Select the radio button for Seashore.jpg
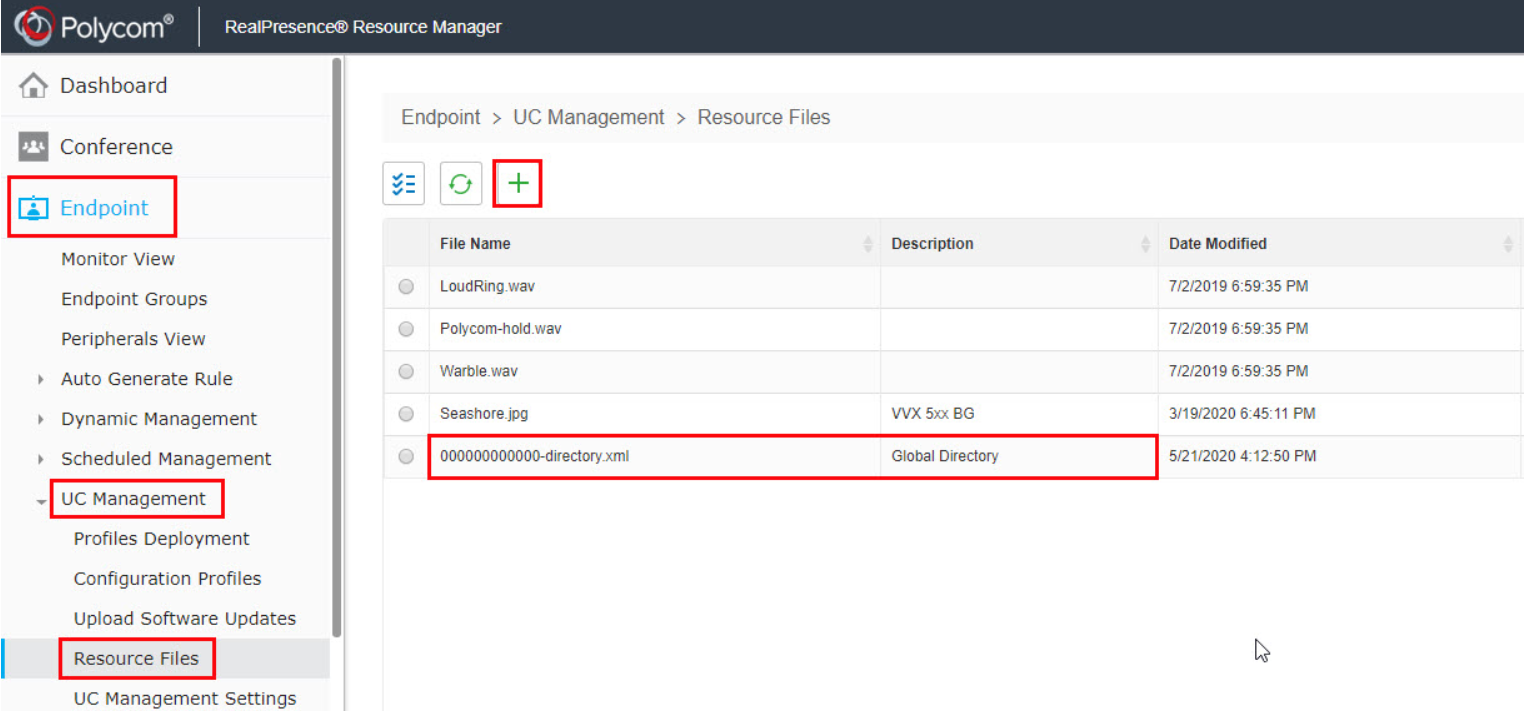Image resolution: width=1532 pixels, height=711 pixels. [x=405, y=413]
